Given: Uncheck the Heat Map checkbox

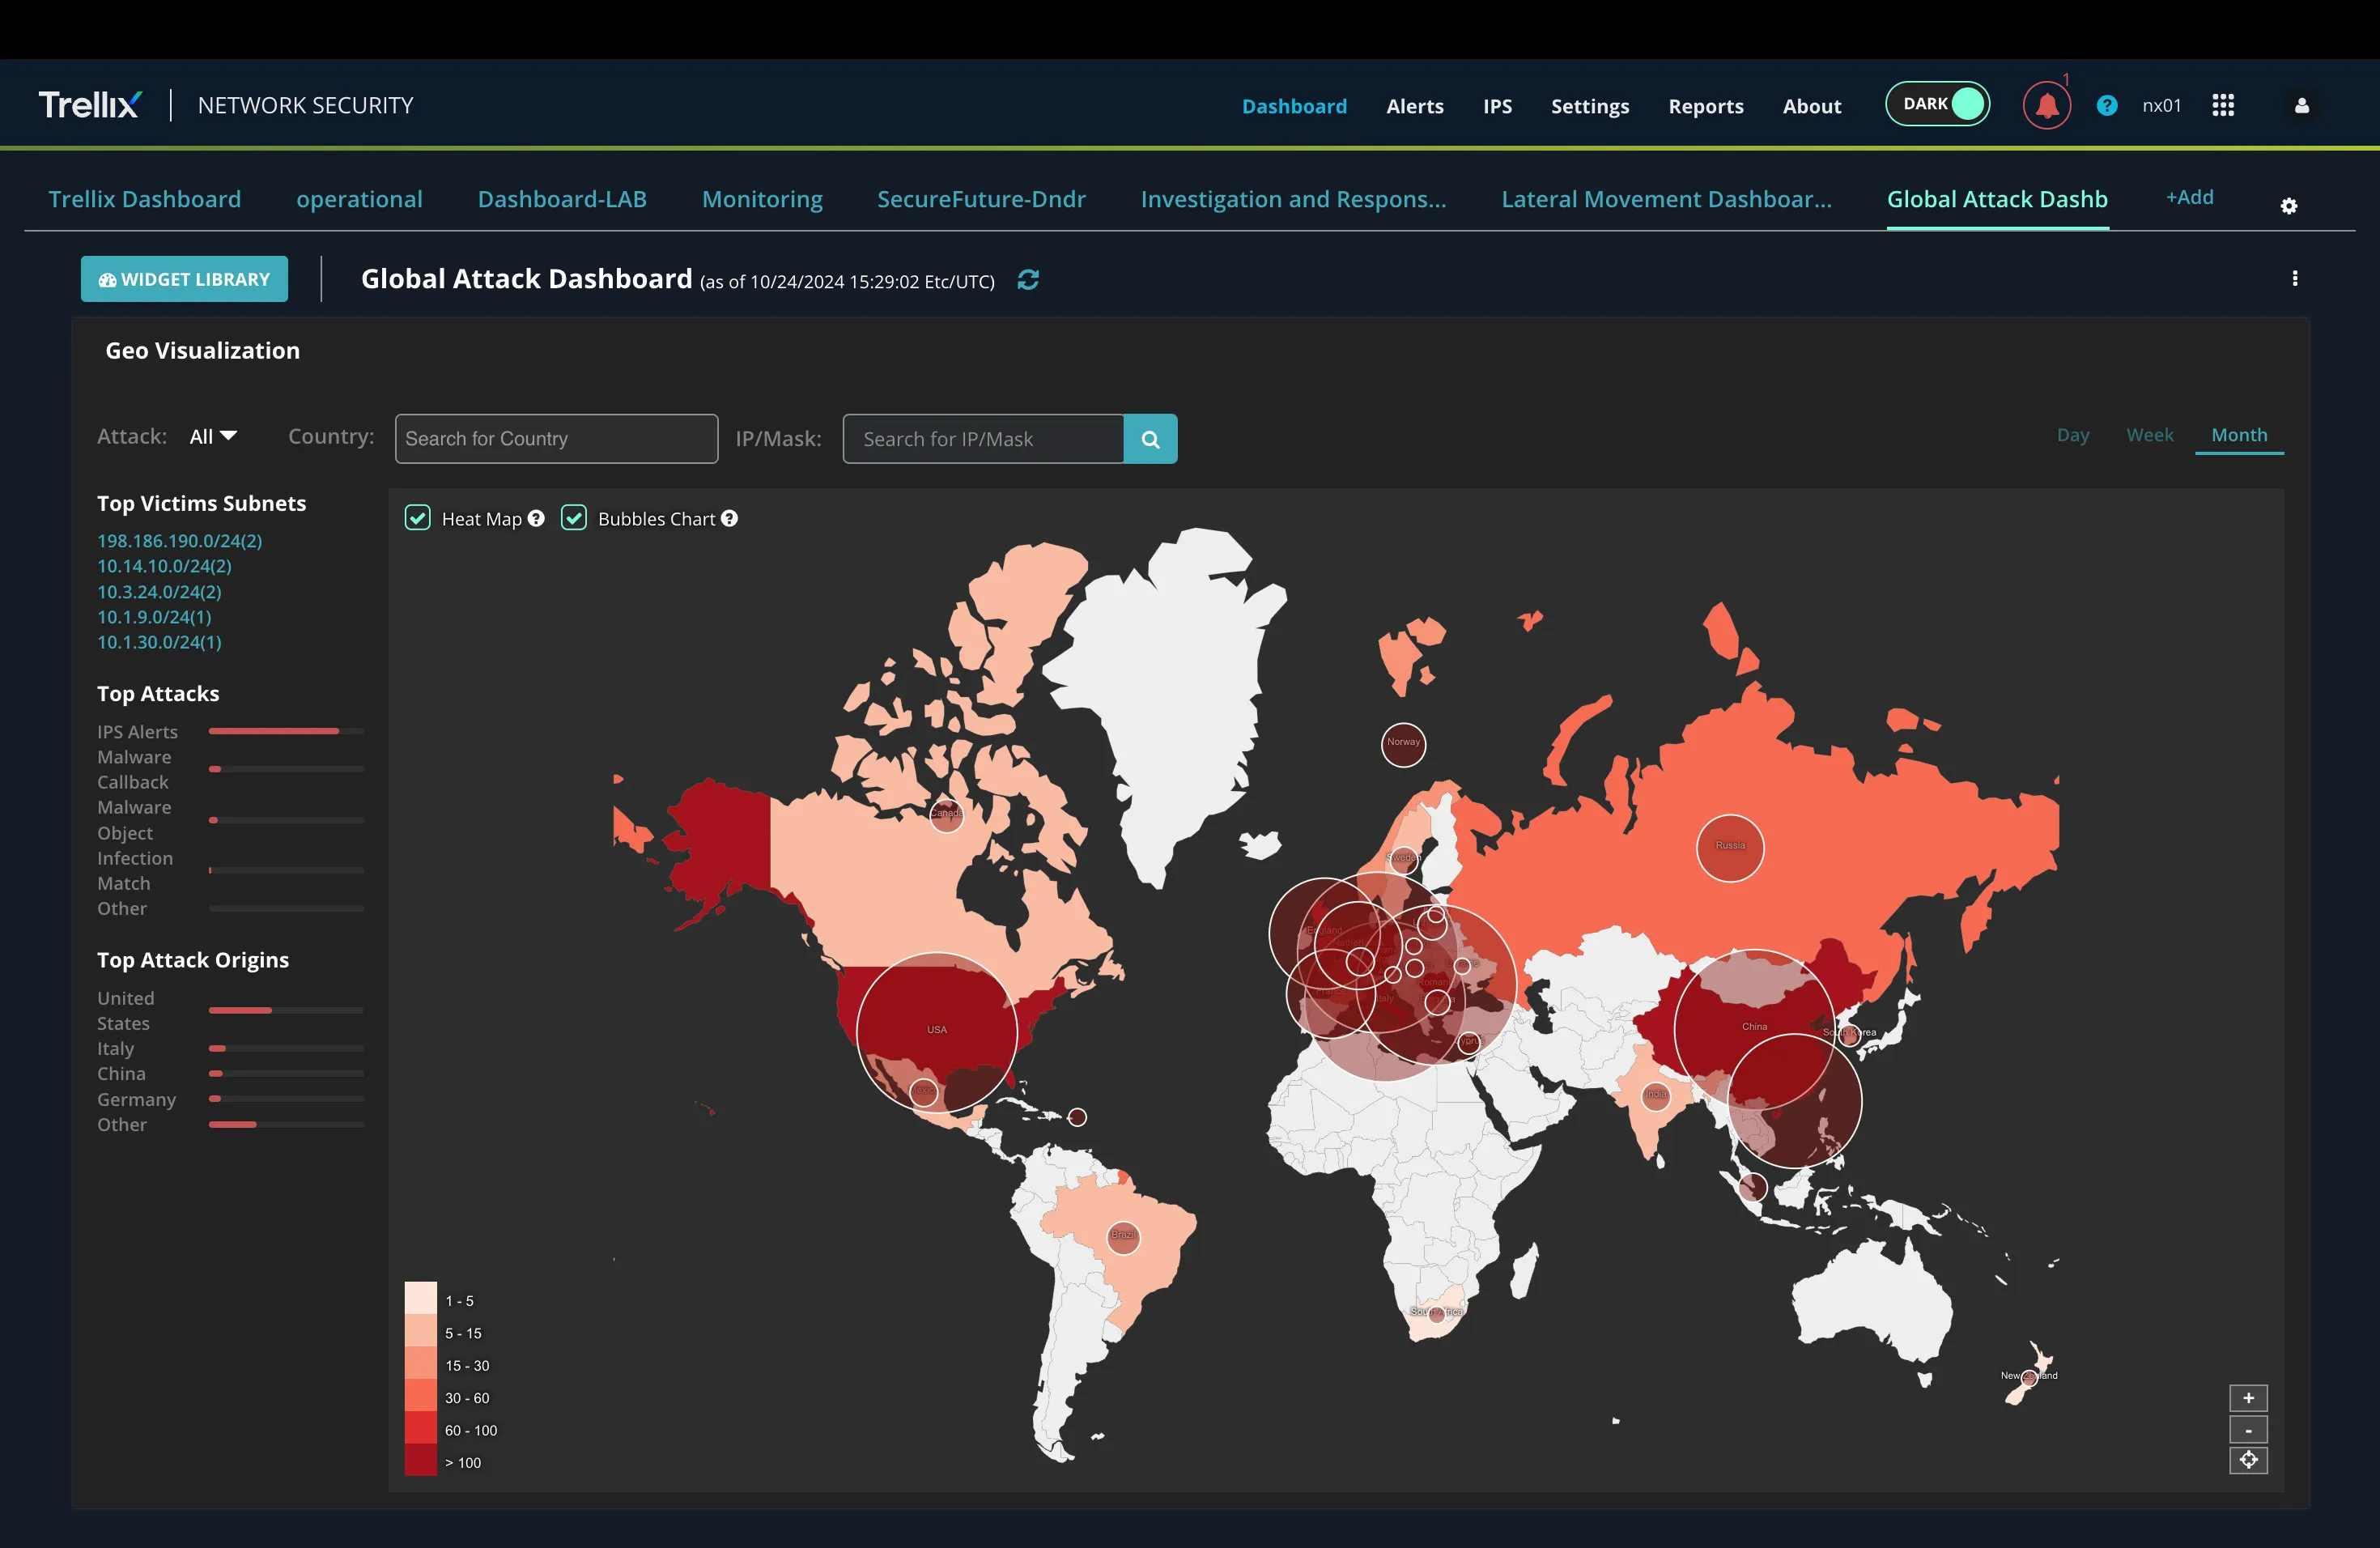Looking at the screenshot, I should pos(417,518).
